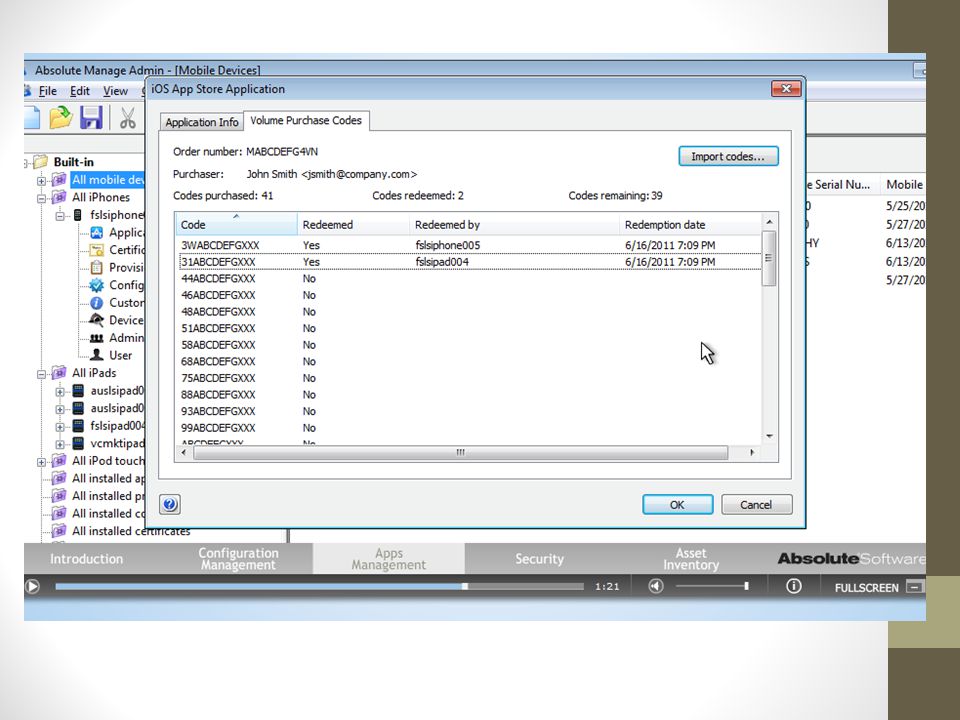Viewport: 960px width, 720px height.
Task: Collapse the fslsiphone device node
Action: pos(60,216)
